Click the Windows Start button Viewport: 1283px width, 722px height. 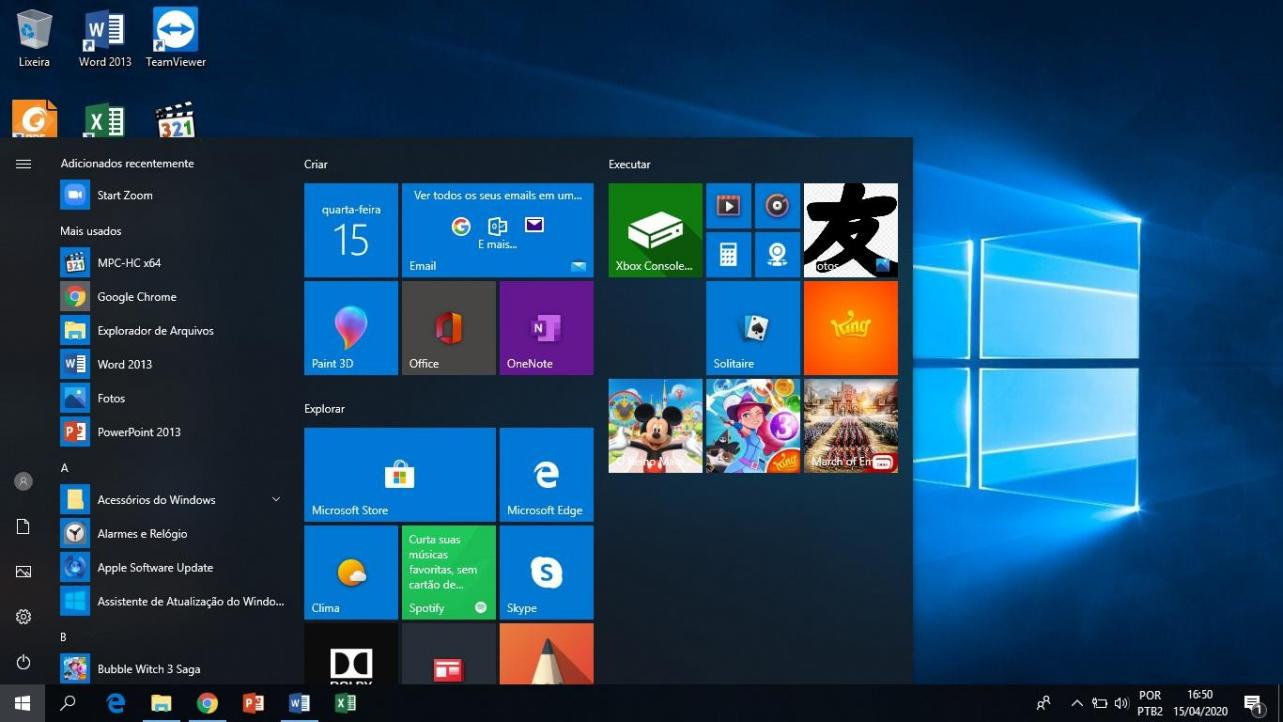pos(22,703)
